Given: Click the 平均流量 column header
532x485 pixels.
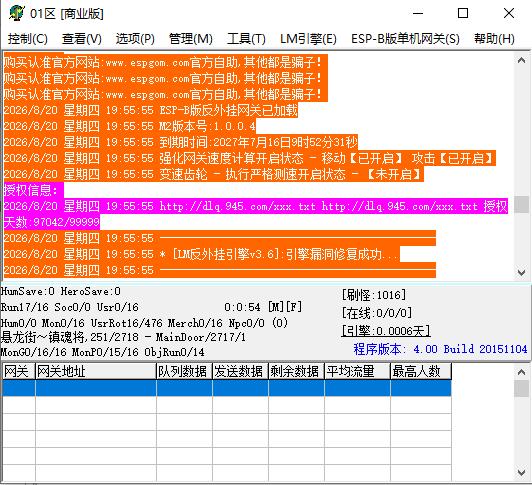Looking at the screenshot, I should point(357,371).
